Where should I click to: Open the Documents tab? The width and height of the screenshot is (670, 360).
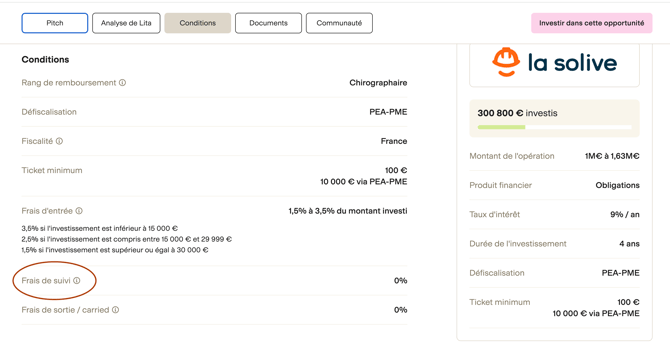pyautogui.click(x=268, y=23)
